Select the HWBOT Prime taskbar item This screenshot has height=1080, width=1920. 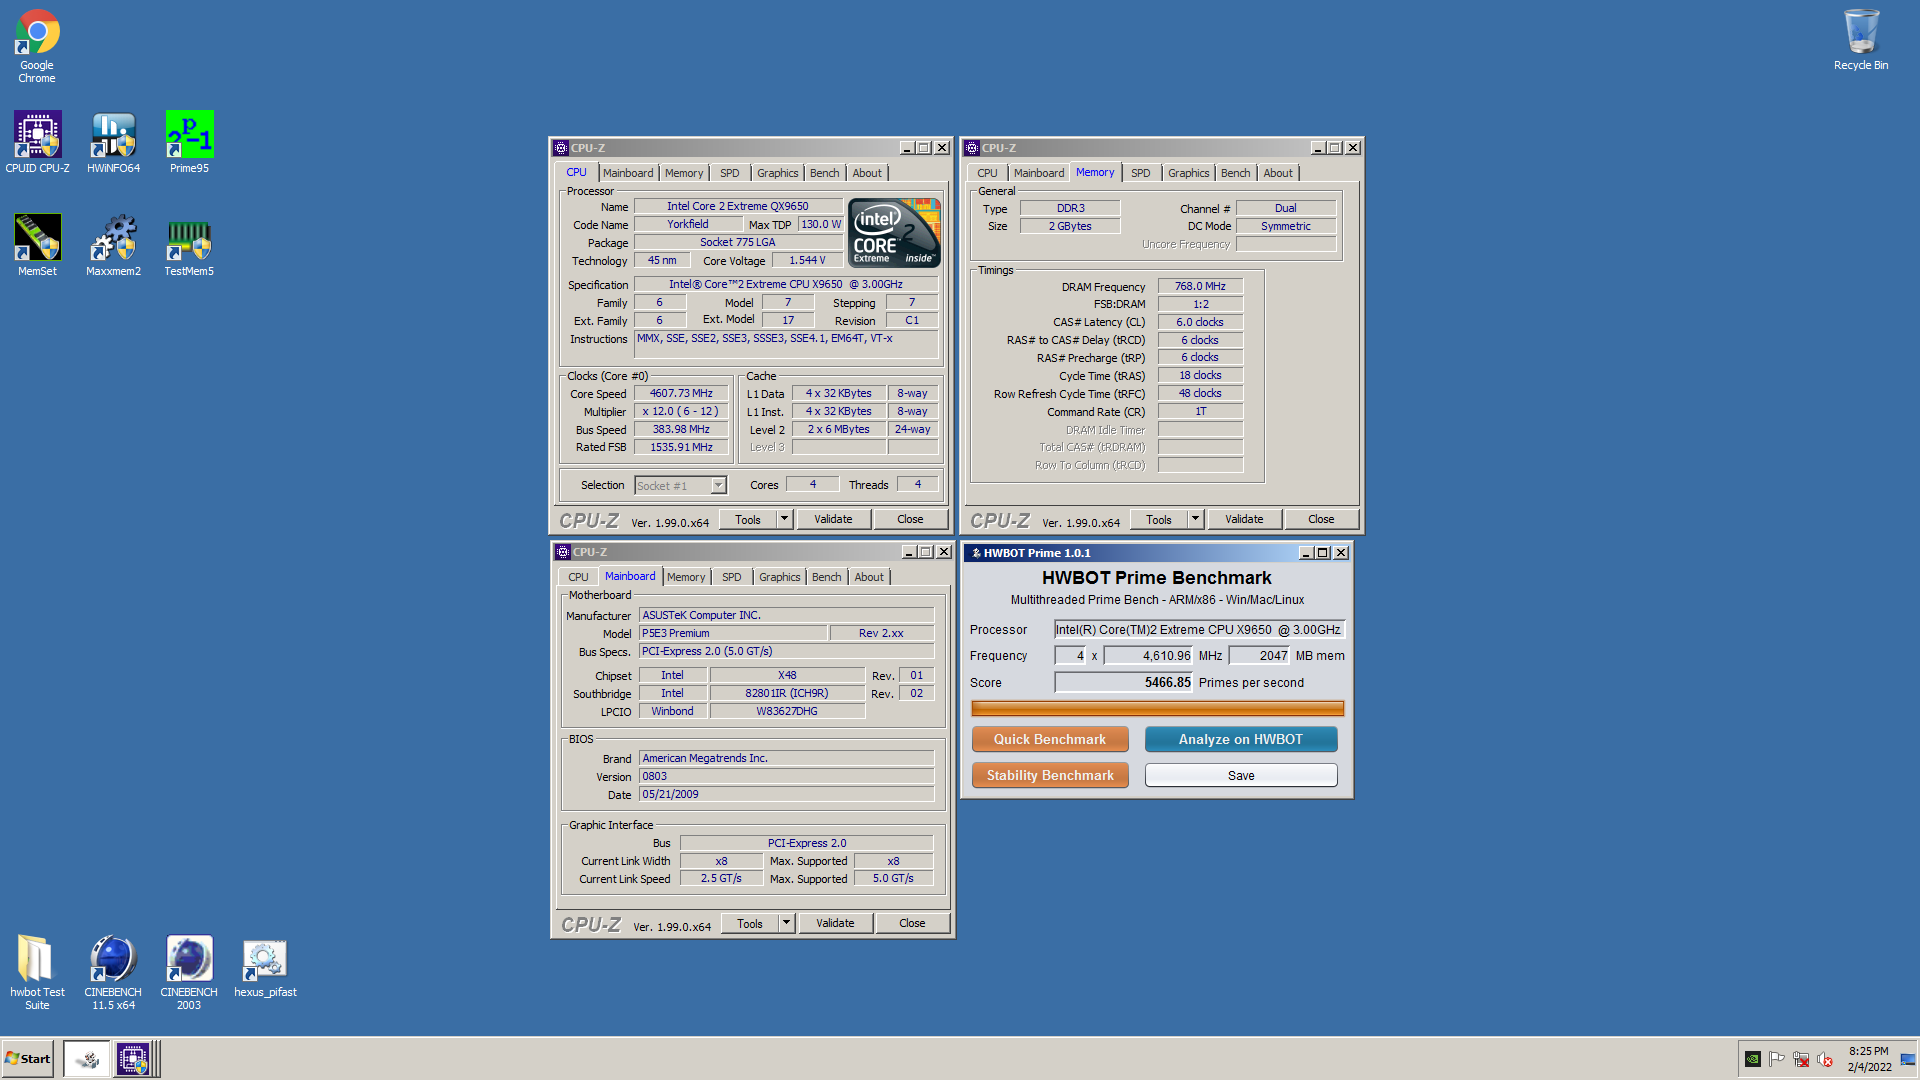tap(87, 1058)
